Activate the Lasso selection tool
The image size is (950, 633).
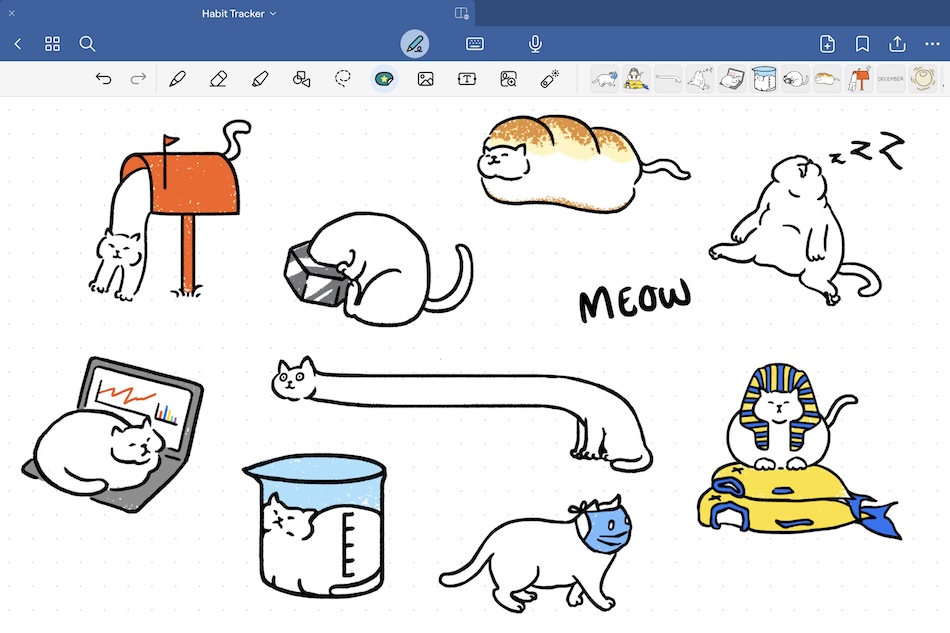point(343,79)
